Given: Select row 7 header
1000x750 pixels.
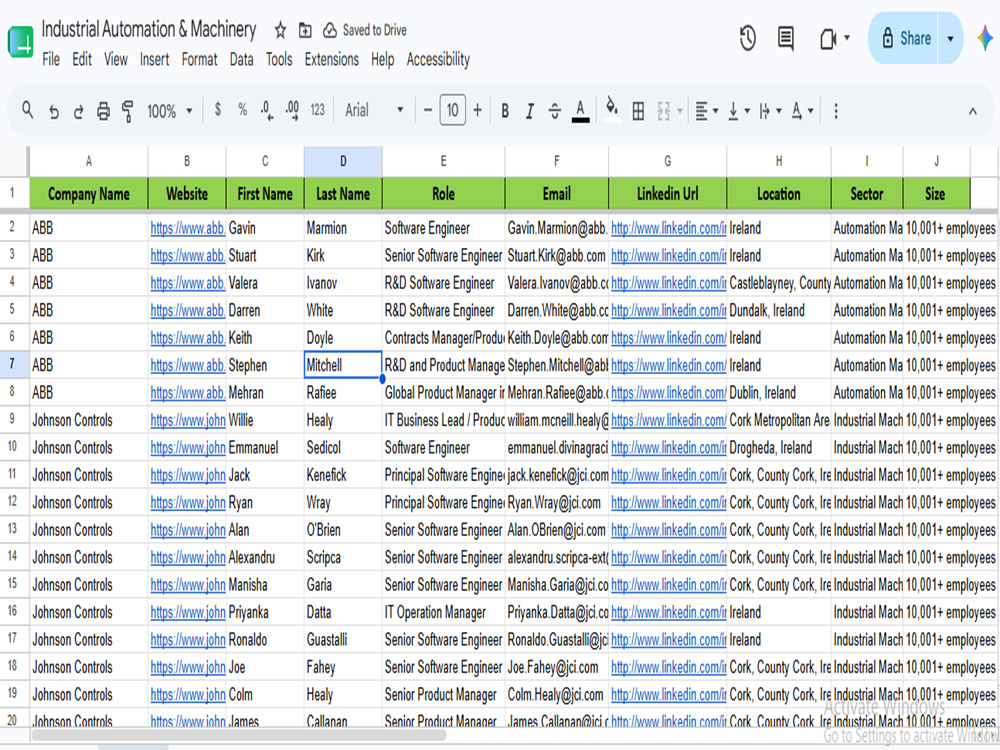Looking at the screenshot, I should click(12, 365).
